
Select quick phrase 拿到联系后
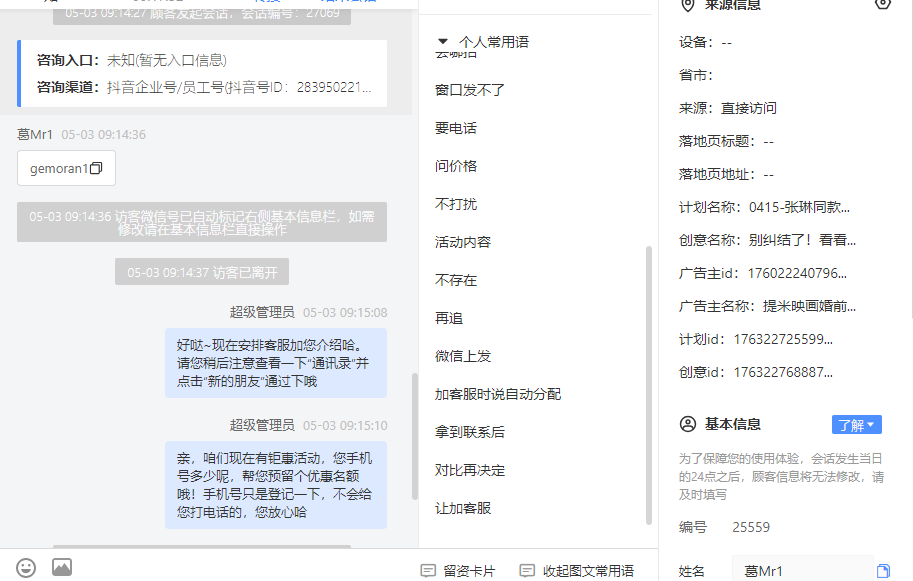coord(469,432)
